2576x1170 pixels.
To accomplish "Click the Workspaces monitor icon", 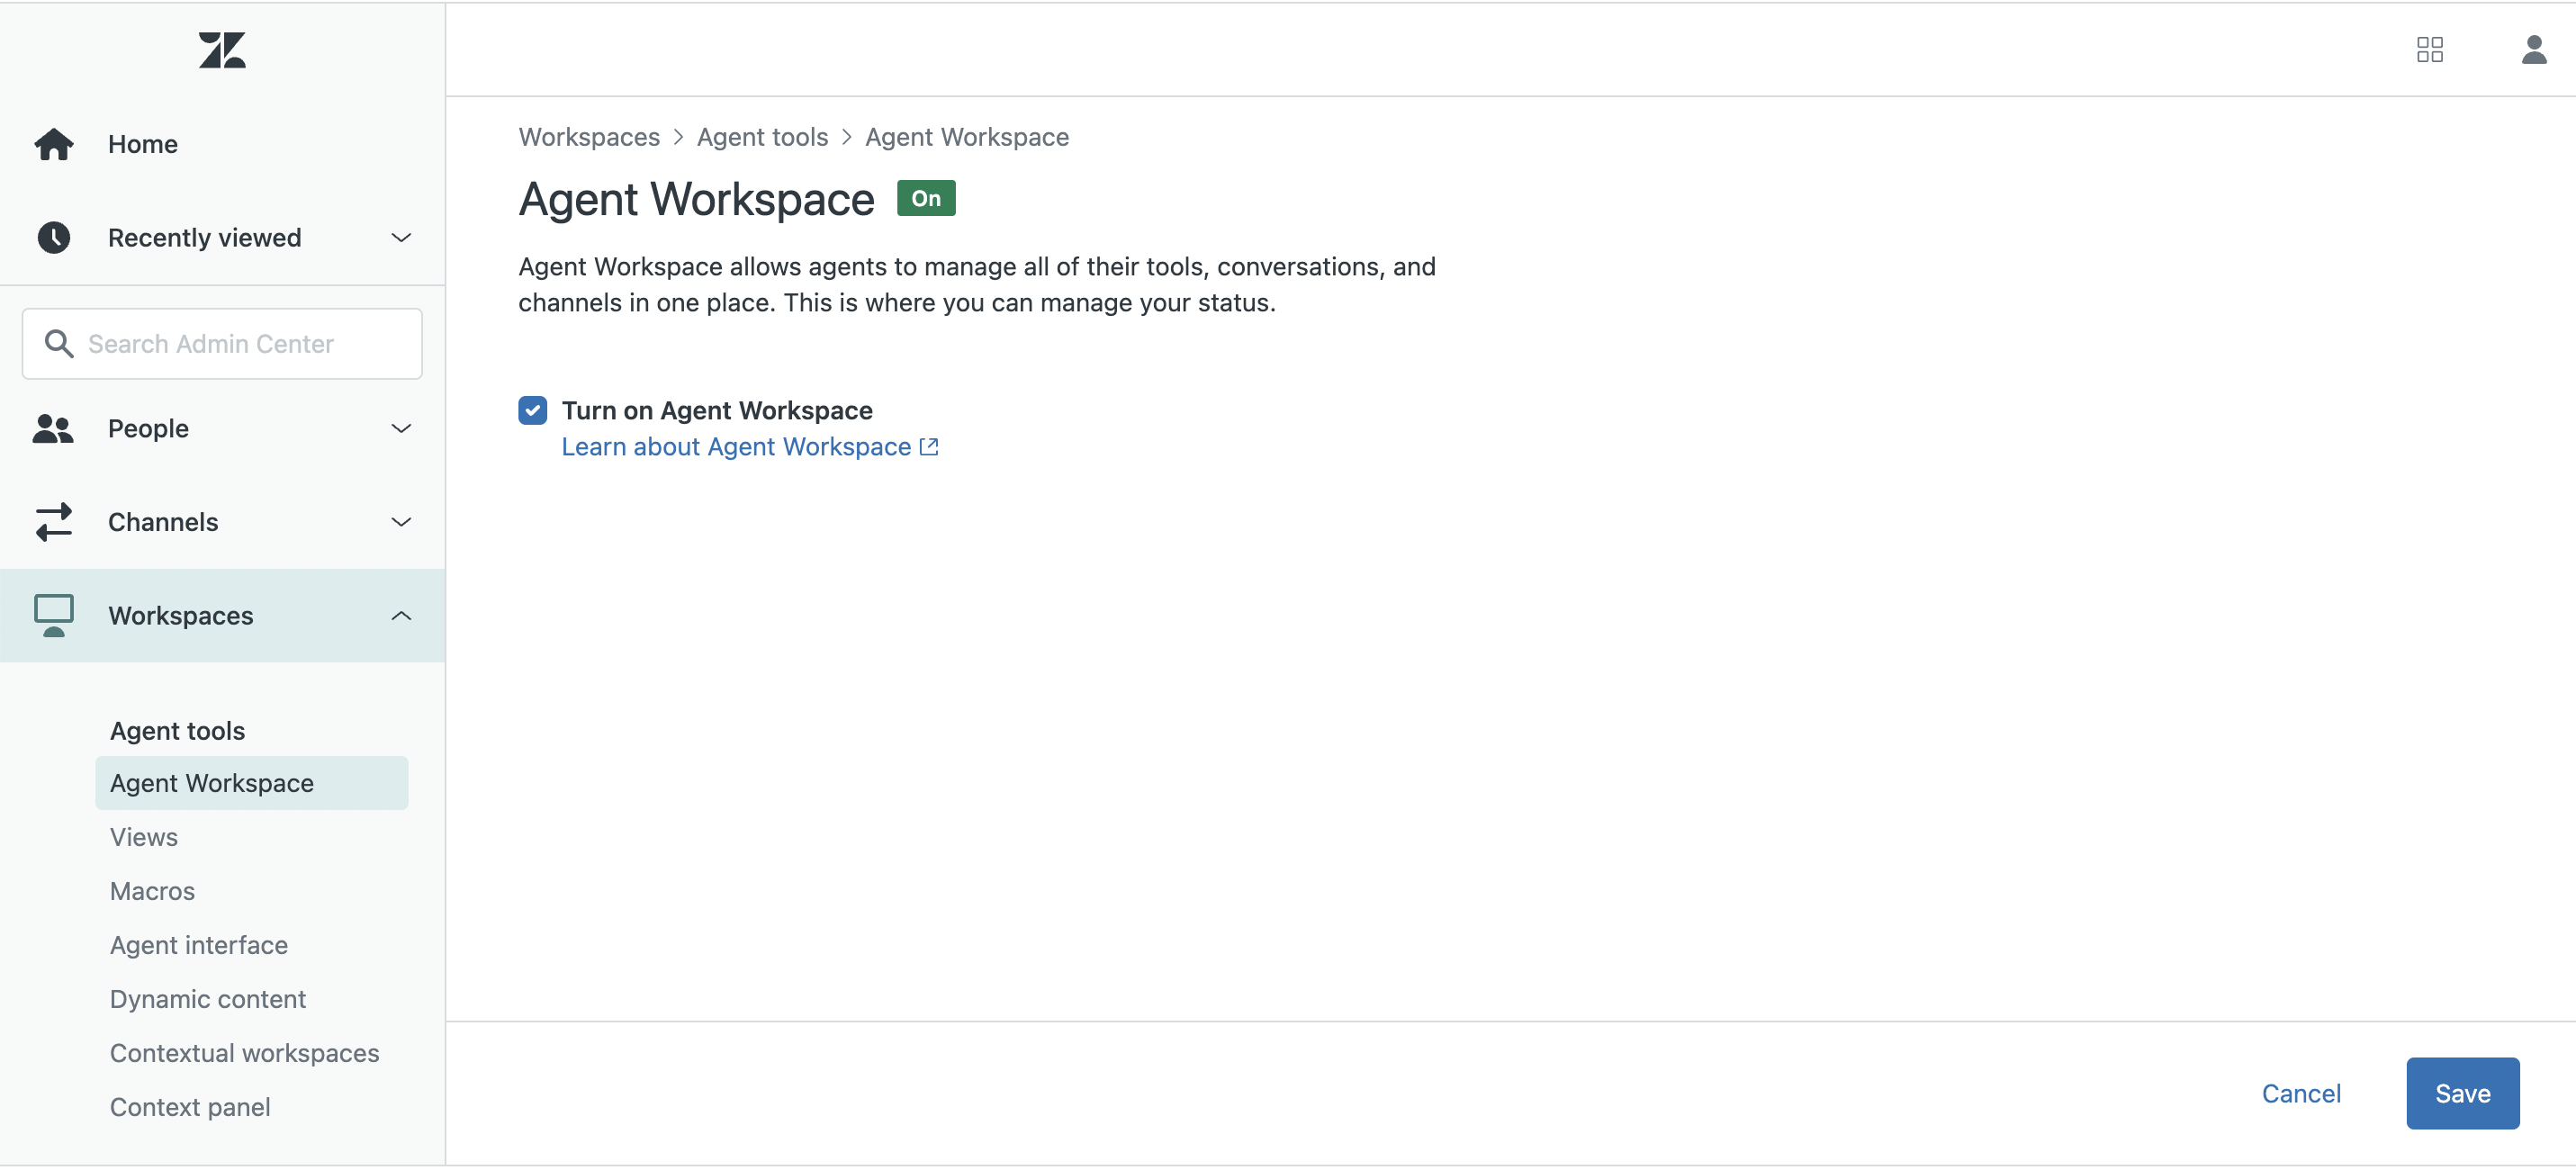I will click(x=54, y=616).
